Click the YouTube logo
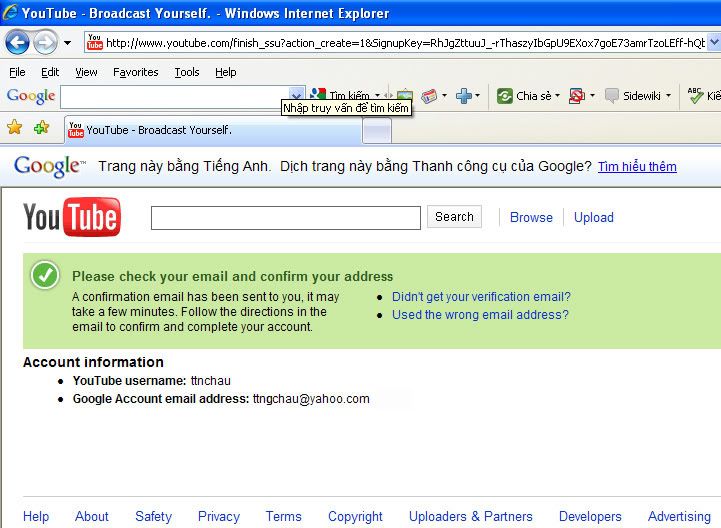The height and width of the screenshot is (528, 721). tap(72, 217)
